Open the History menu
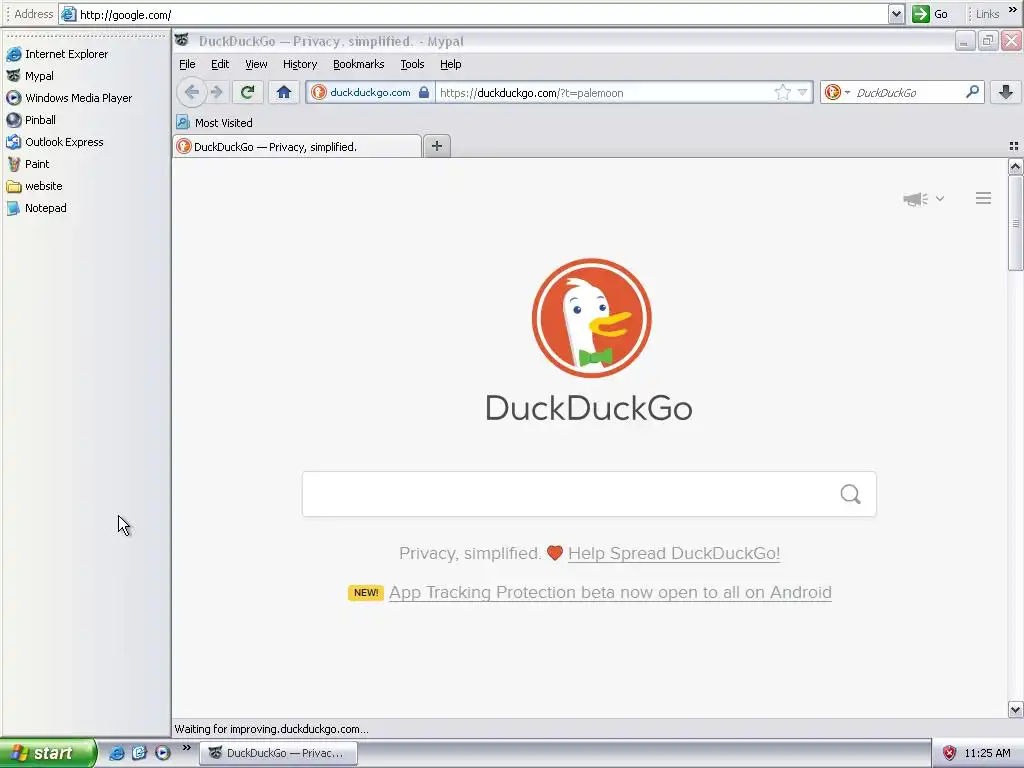The width and height of the screenshot is (1024, 768). coord(300,64)
